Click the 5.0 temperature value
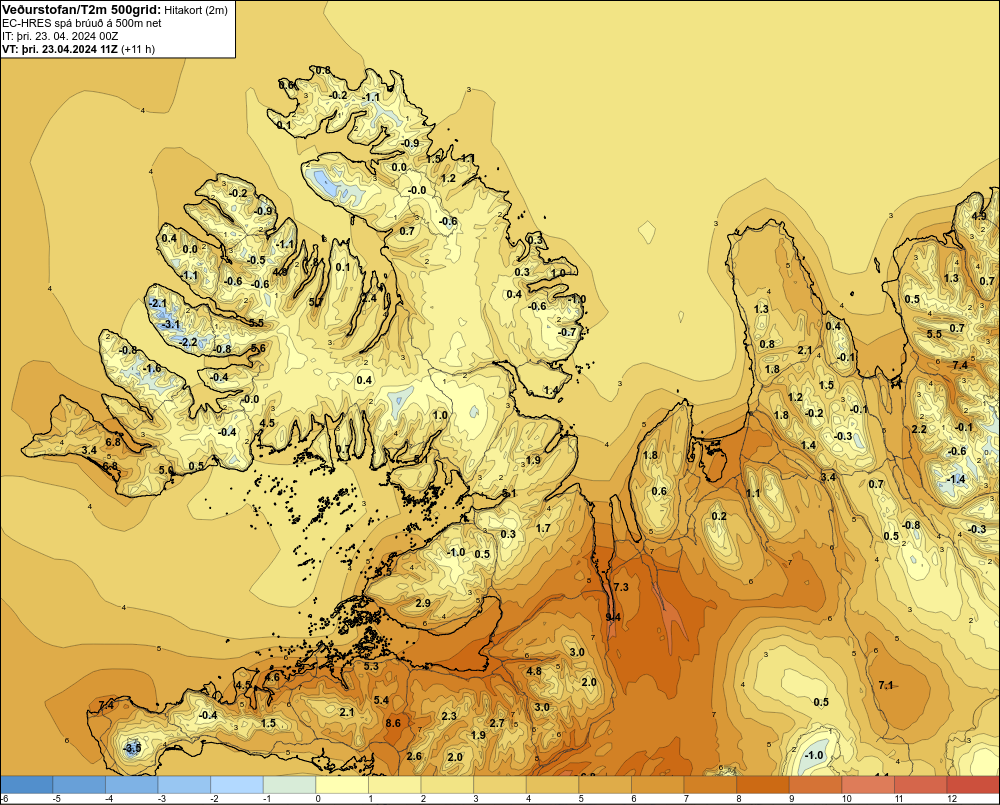 [166, 470]
